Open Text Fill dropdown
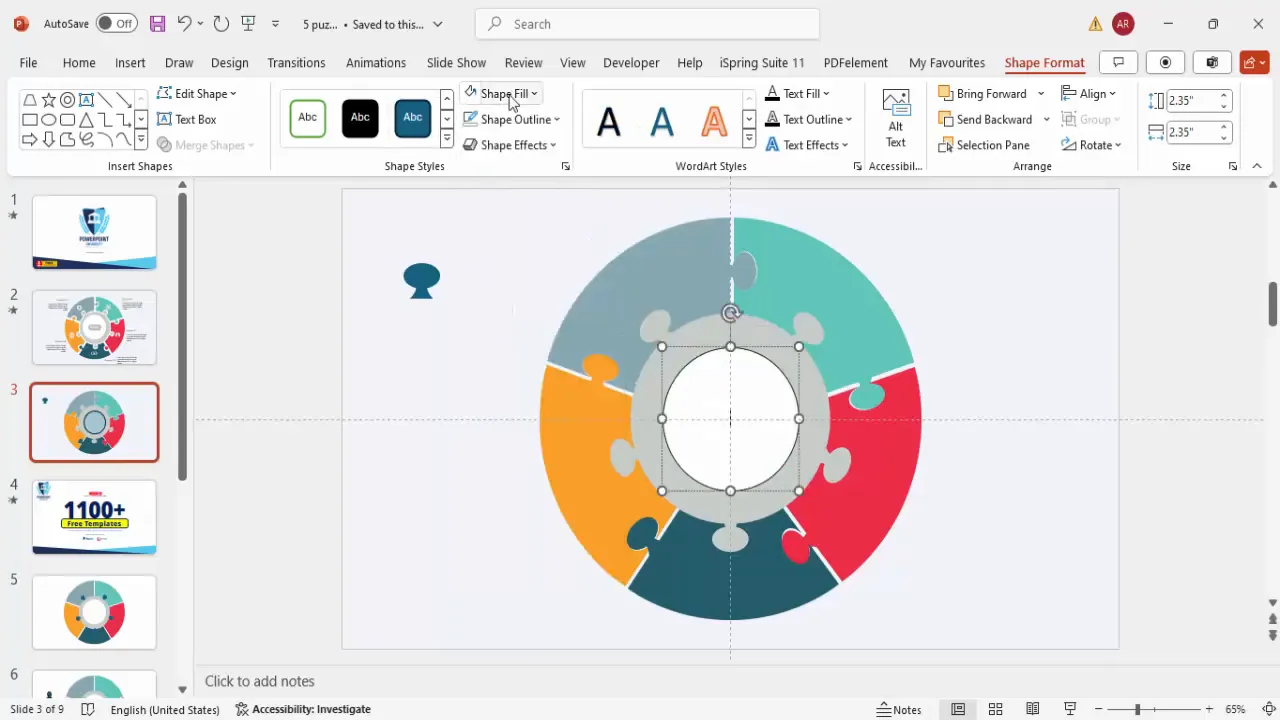Image resolution: width=1280 pixels, height=720 pixels. click(x=797, y=93)
